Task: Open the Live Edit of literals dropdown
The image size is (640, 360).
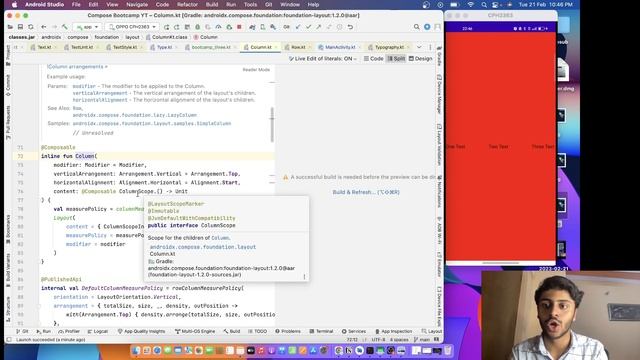Action: 322,59
